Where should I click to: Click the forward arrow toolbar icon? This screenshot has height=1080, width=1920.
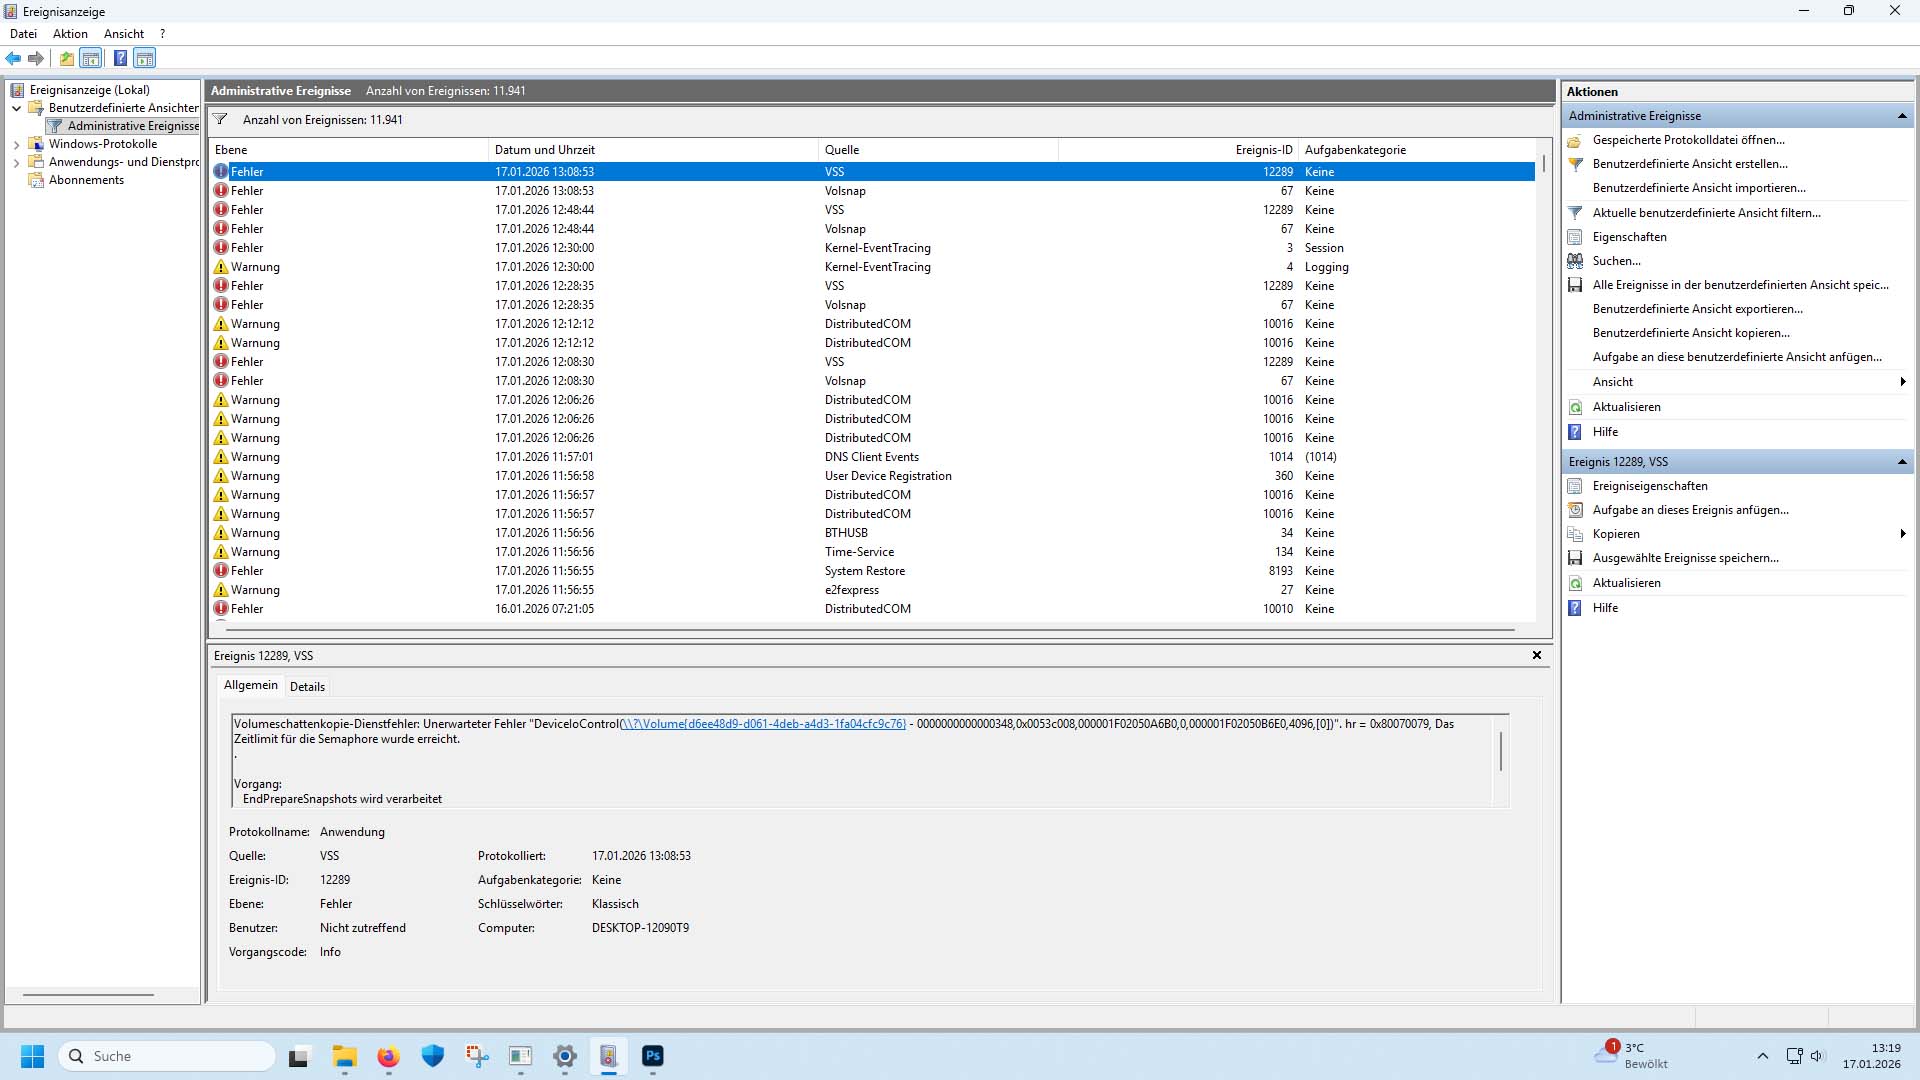click(36, 58)
